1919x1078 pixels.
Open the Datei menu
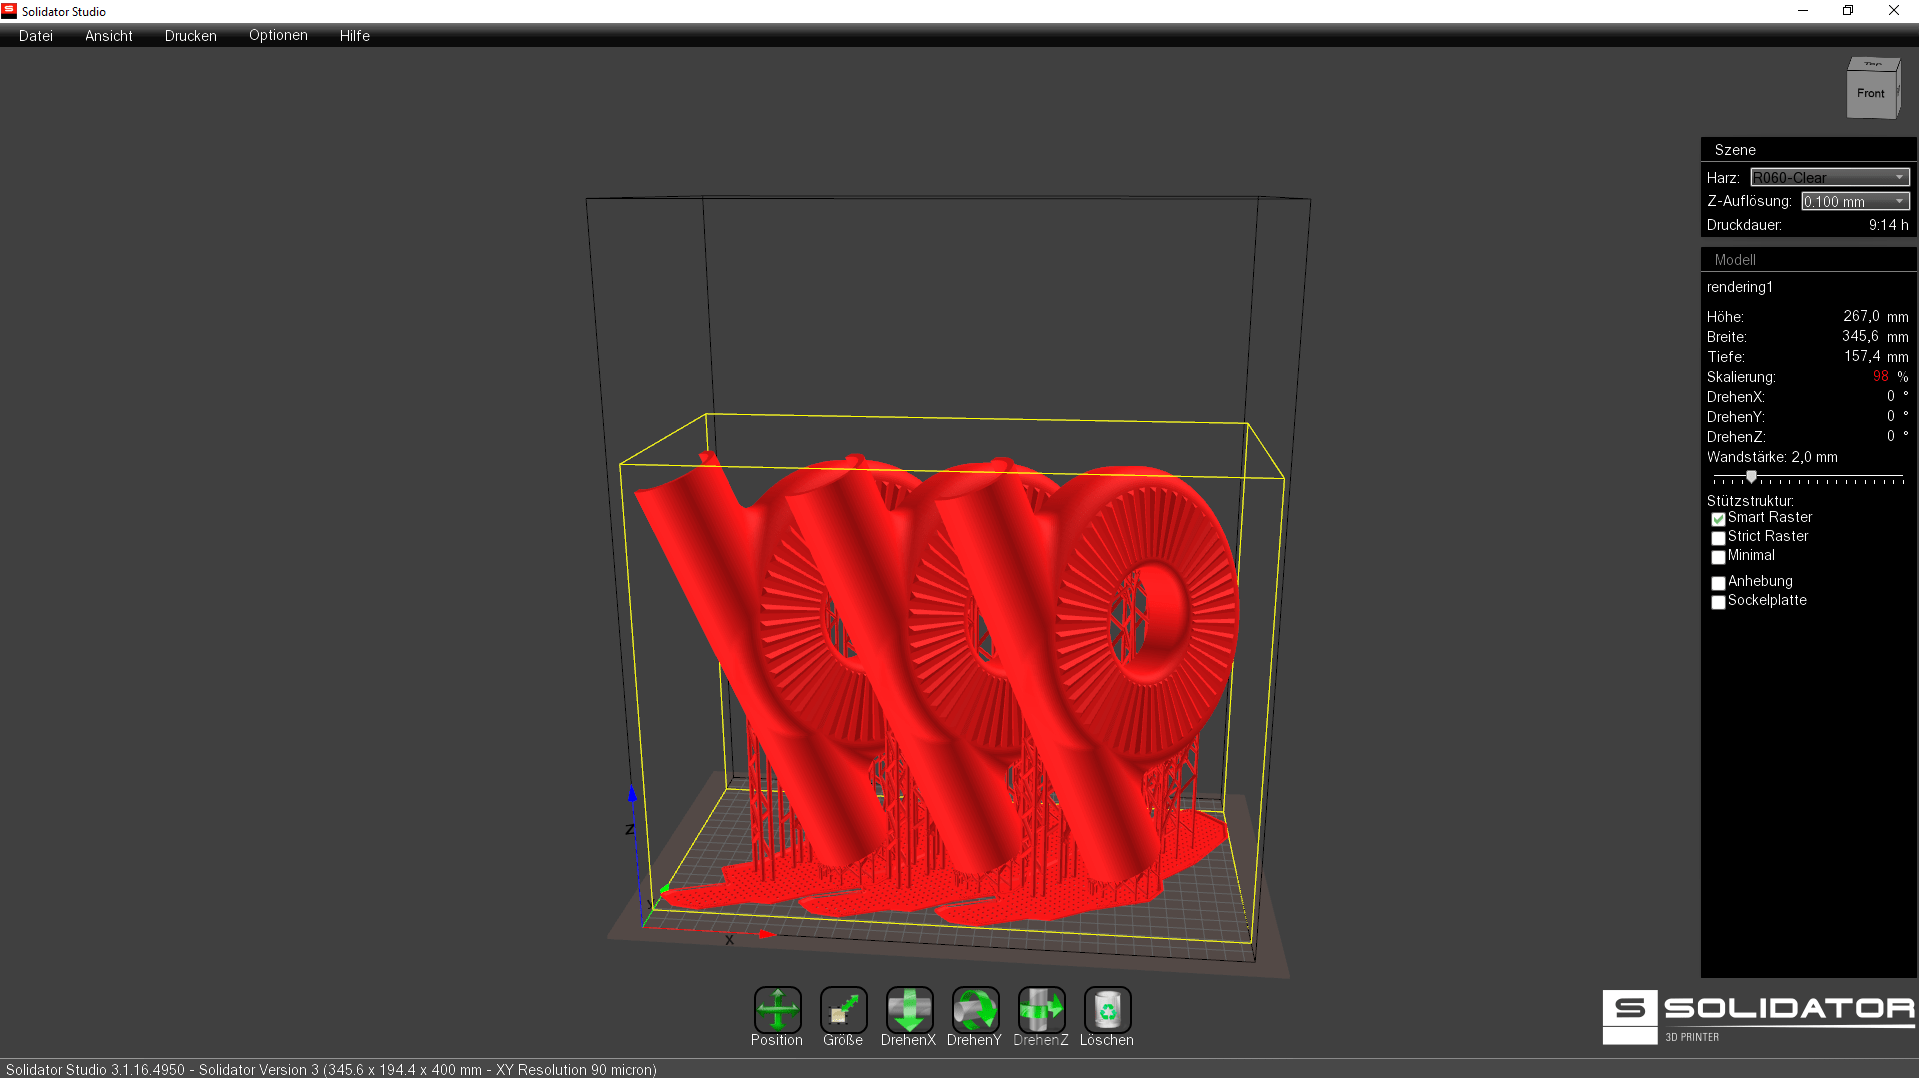[x=36, y=35]
